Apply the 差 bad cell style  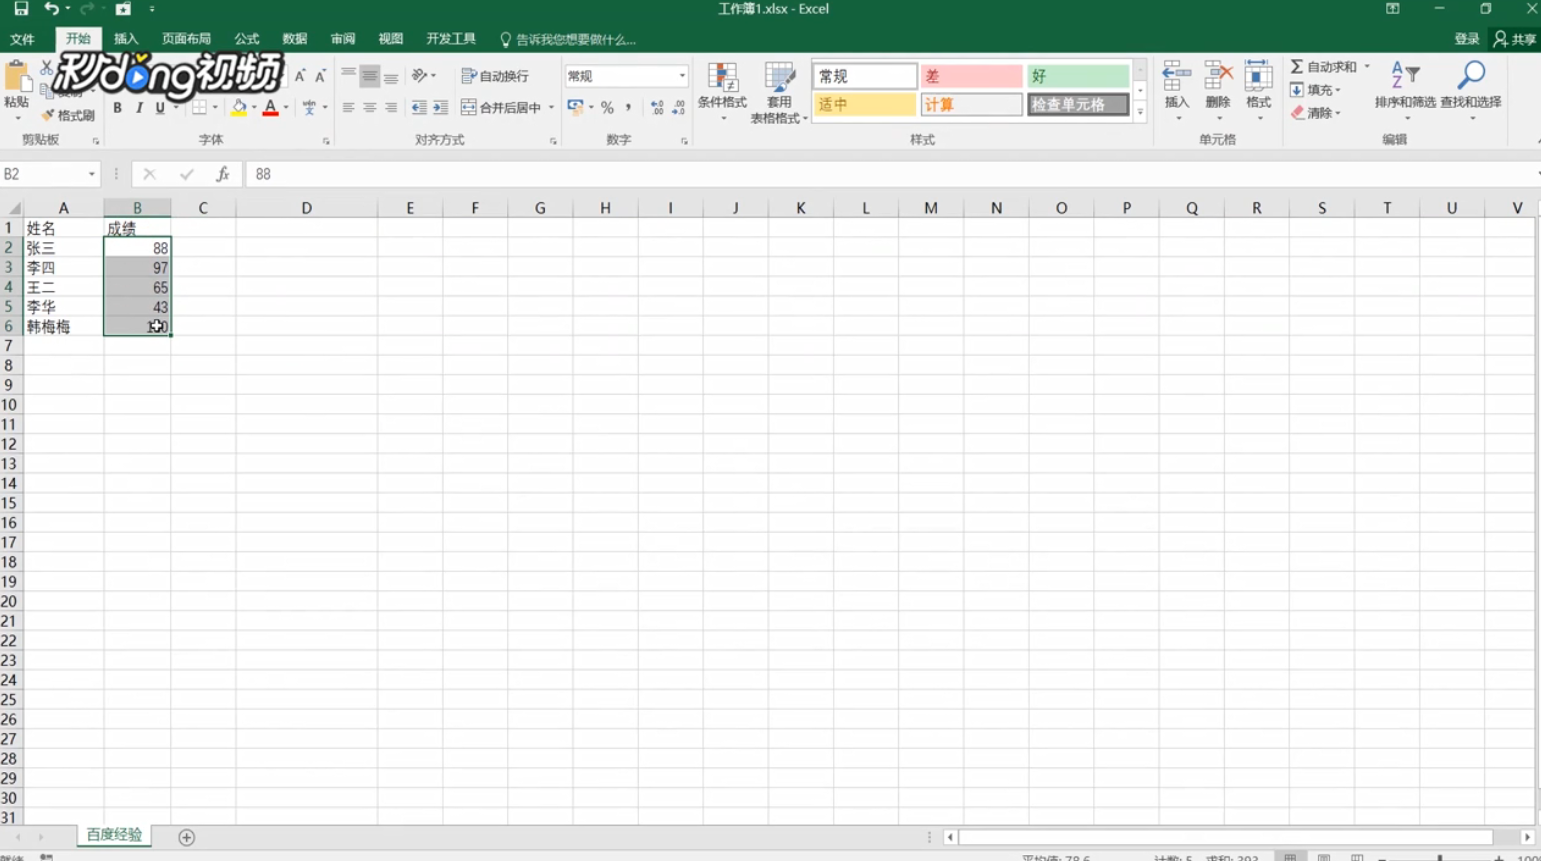coord(971,76)
